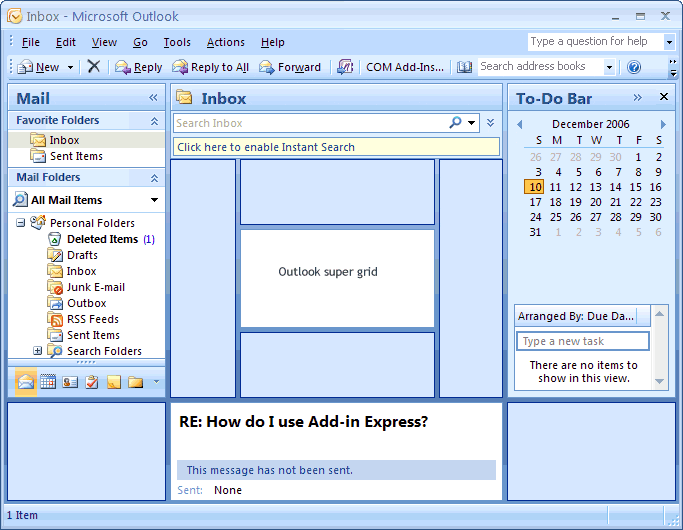Open Contacts from navigation pane icons
Screen dimensions: 683x530
70,382
